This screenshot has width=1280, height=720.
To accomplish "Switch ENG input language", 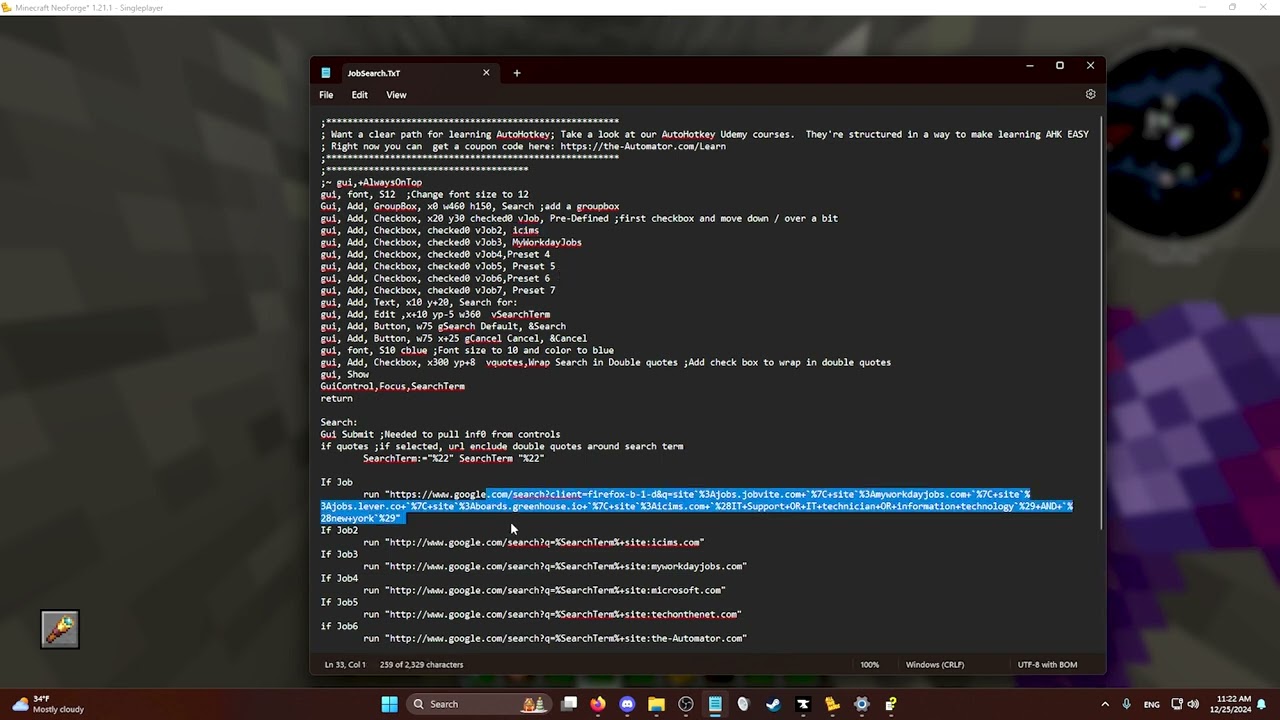I will [x=1152, y=704].
